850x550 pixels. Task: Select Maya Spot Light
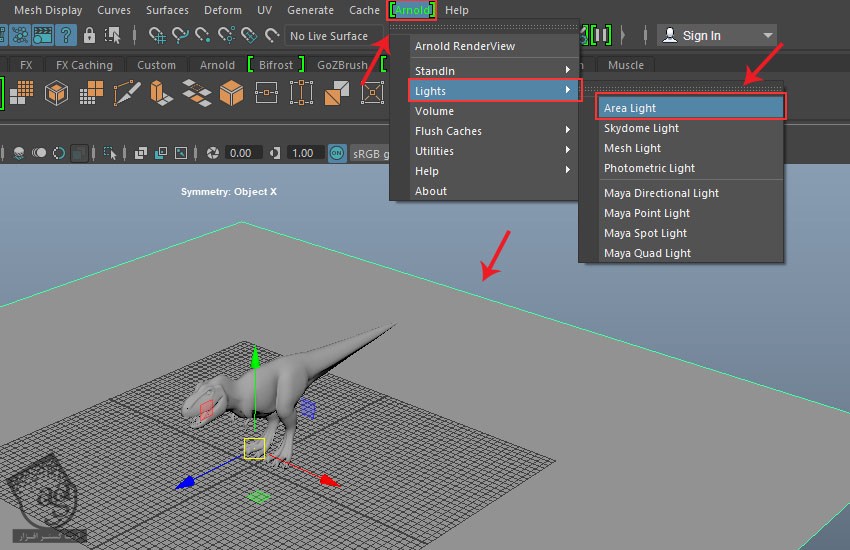tap(645, 233)
